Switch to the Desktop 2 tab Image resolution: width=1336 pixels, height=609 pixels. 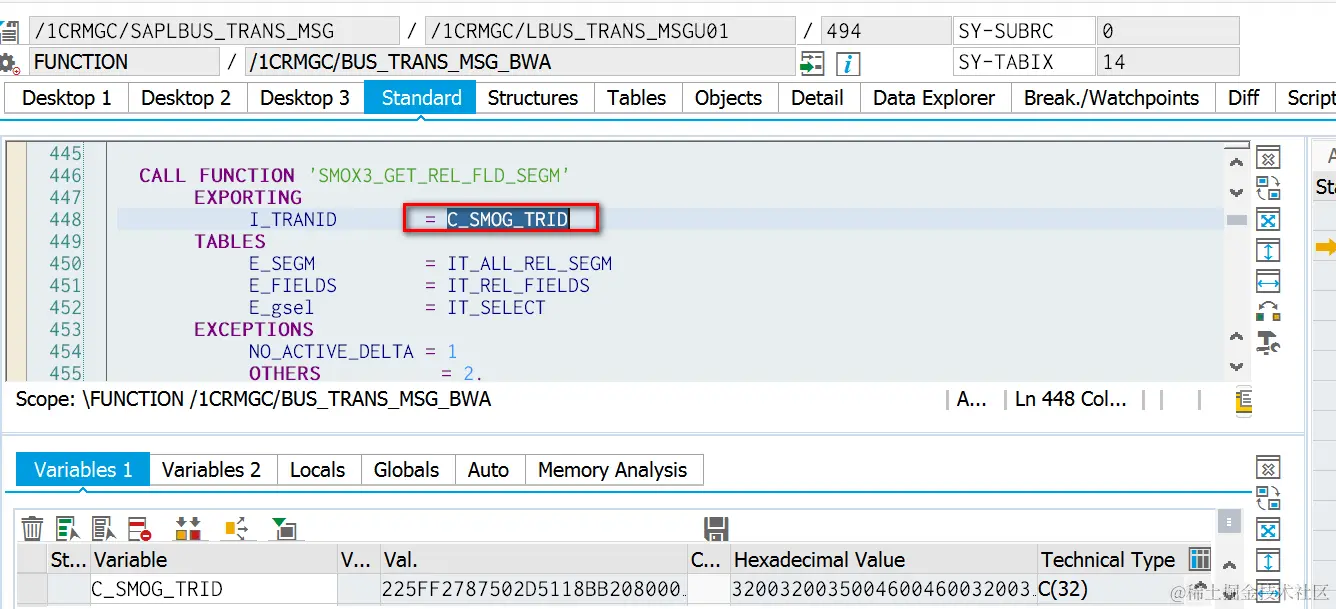(186, 98)
